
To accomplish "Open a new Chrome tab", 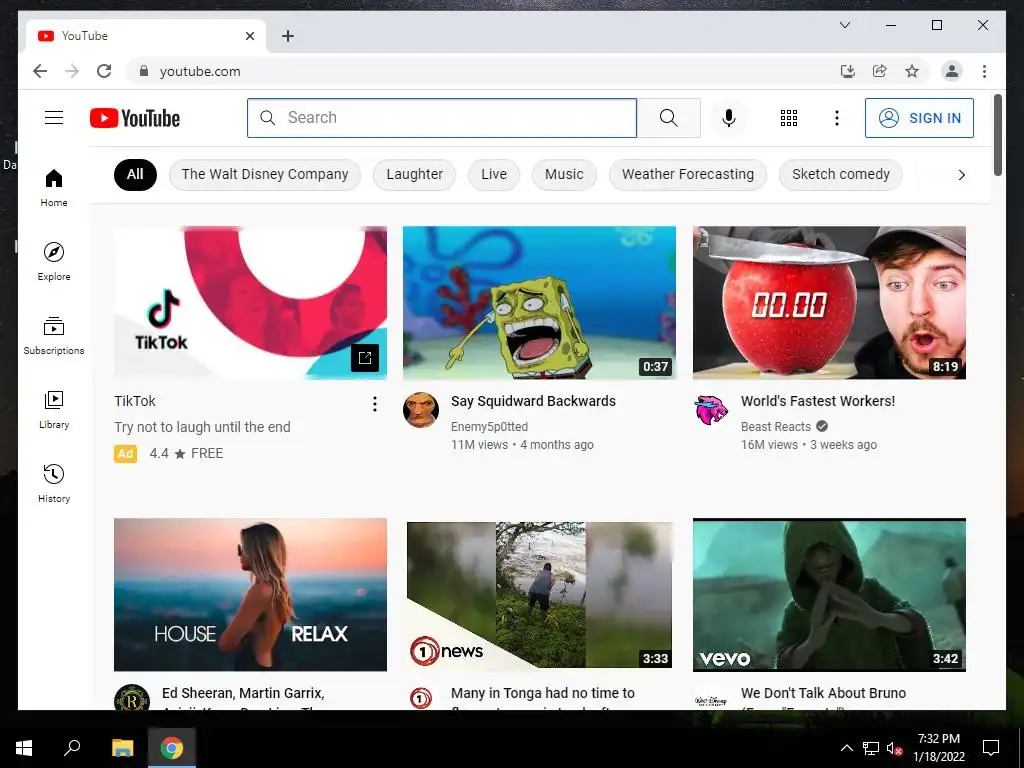I will point(287,36).
